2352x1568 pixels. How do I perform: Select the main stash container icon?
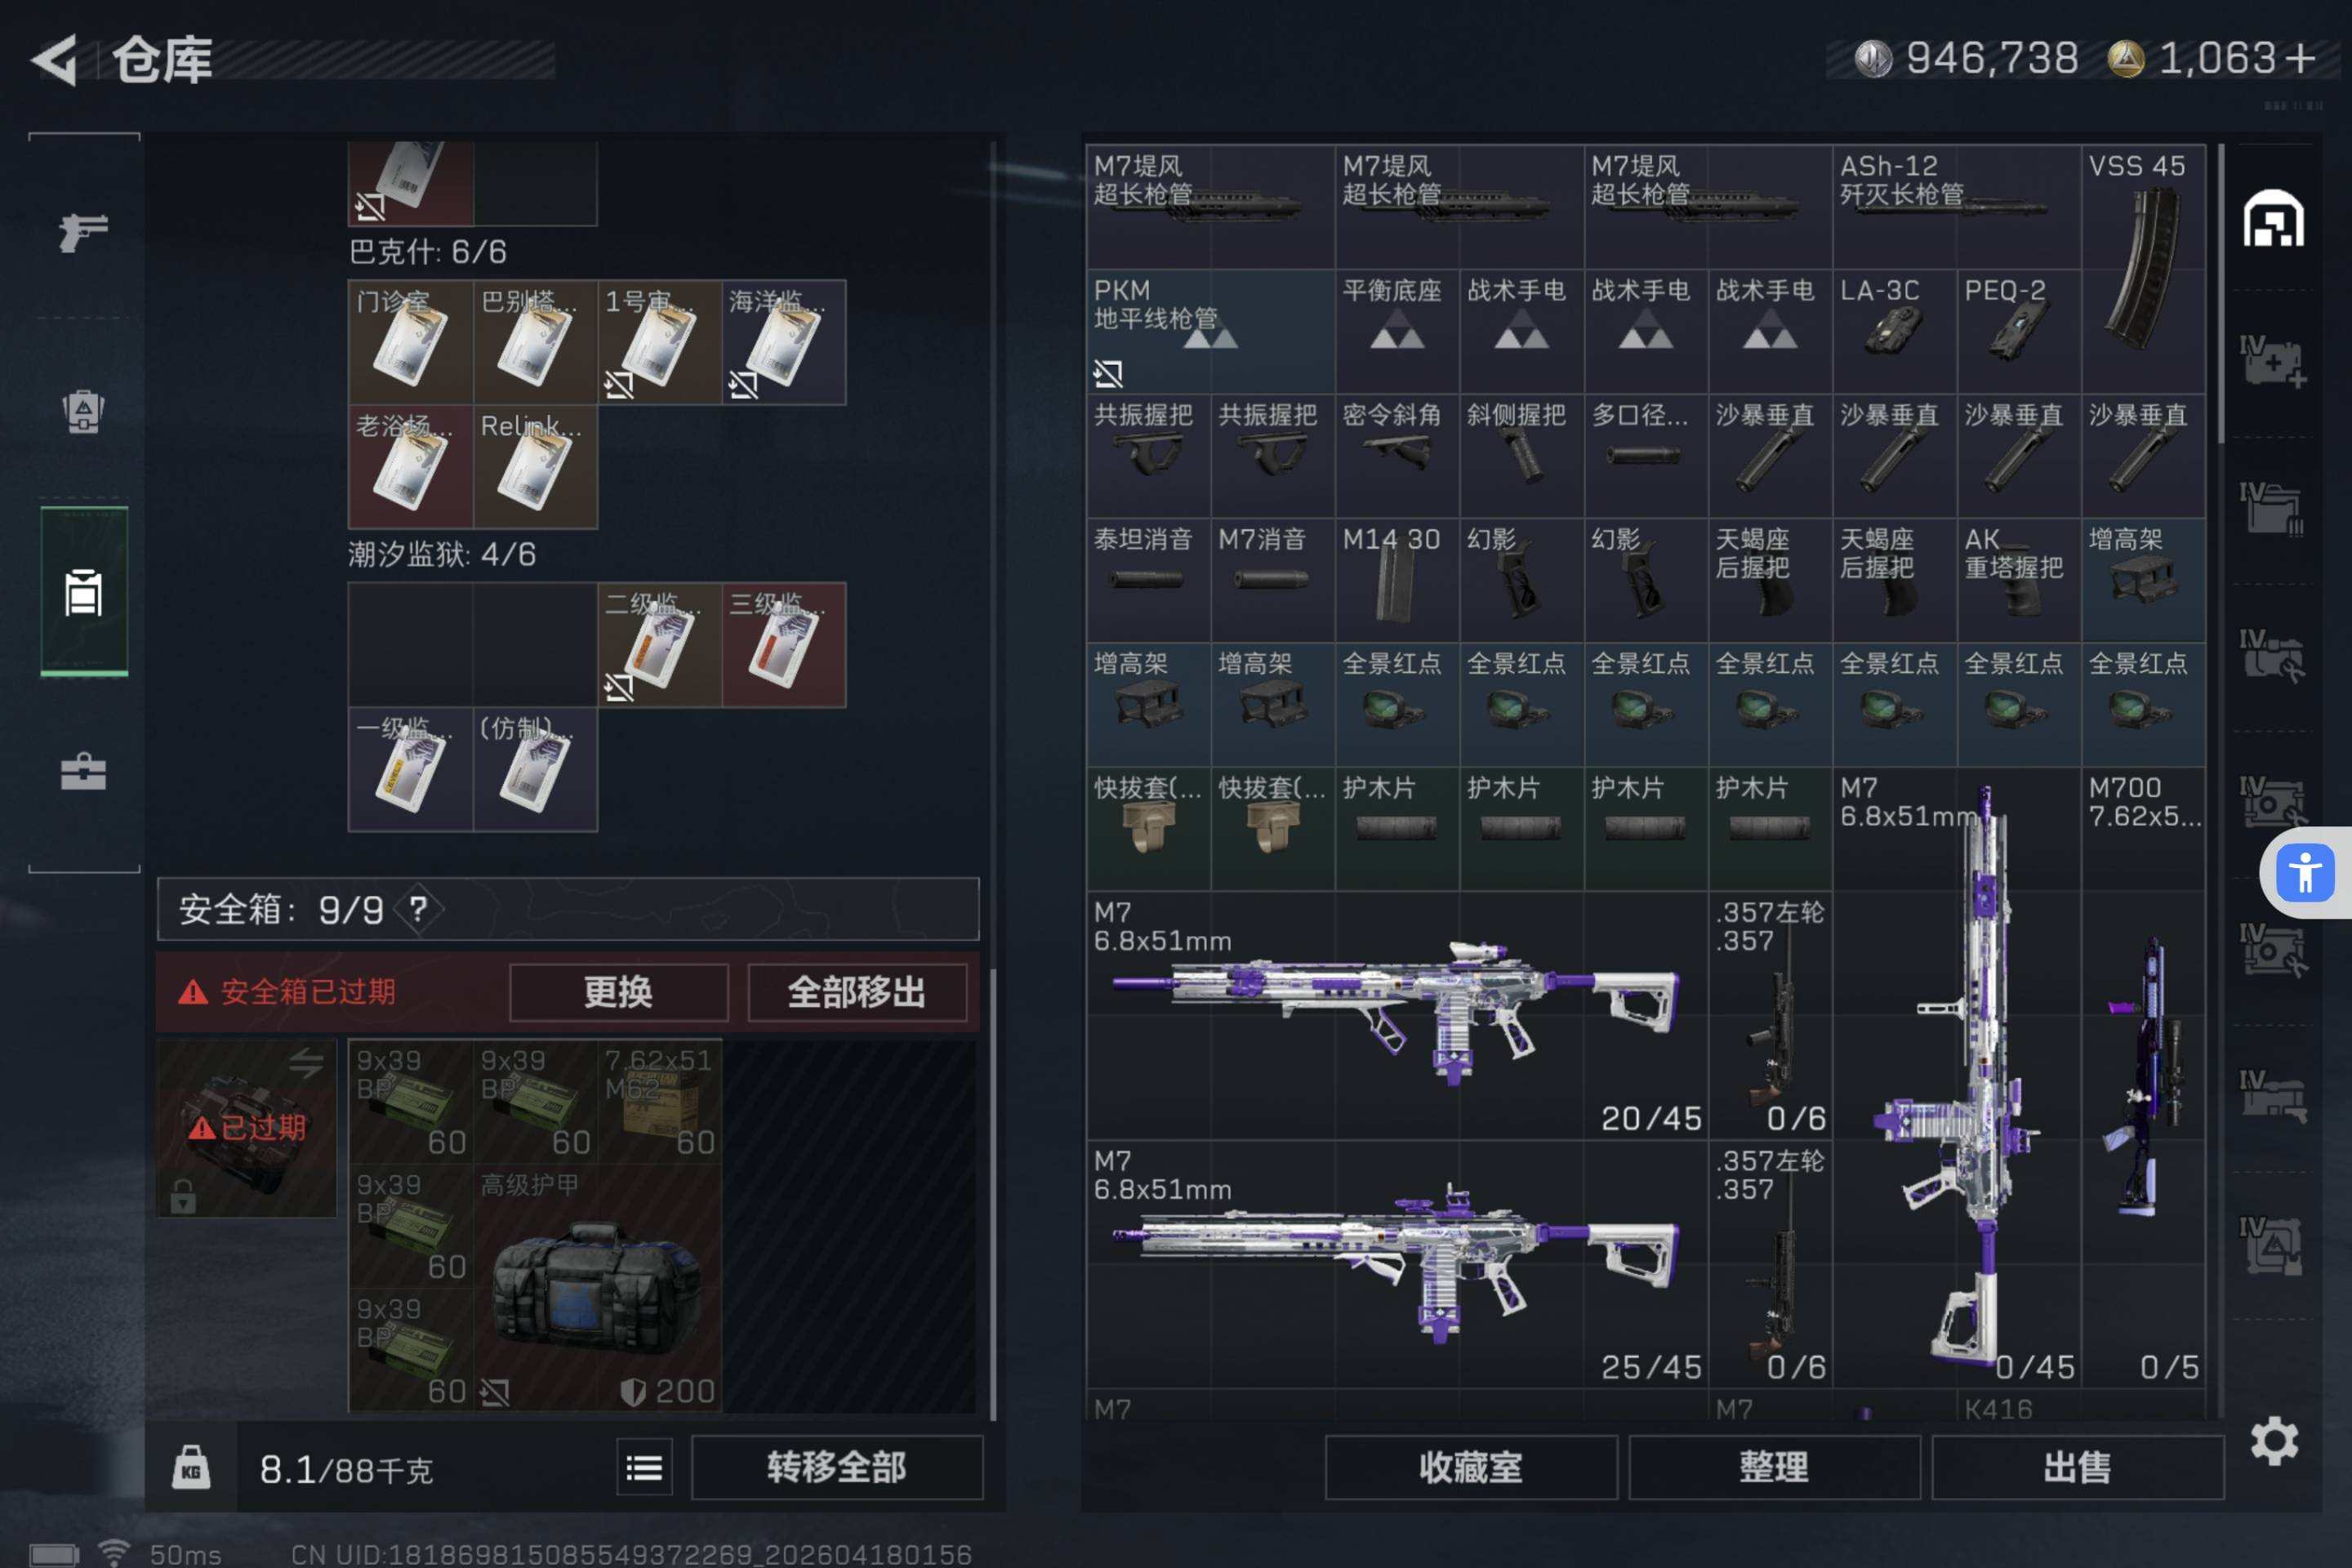[x=2273, y=219]
